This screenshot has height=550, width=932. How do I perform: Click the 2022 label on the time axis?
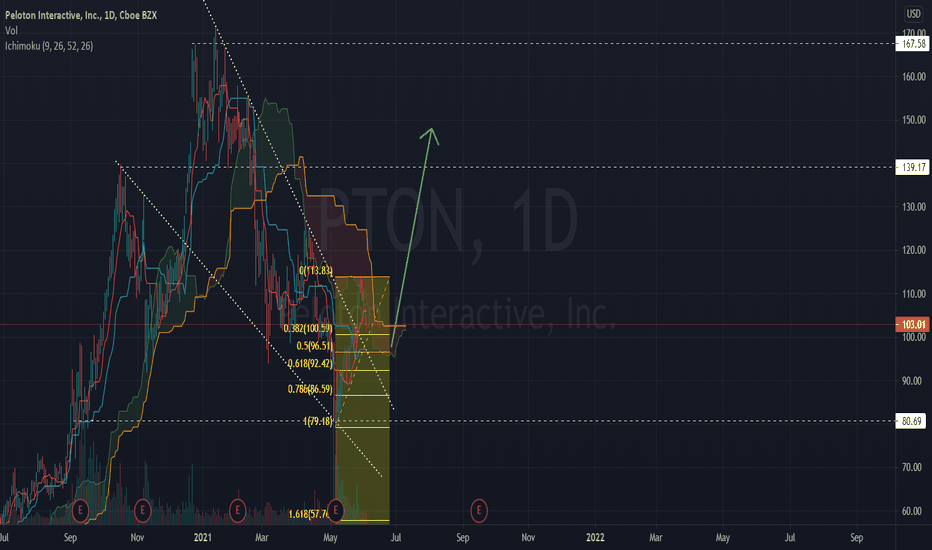[x=595, y=538]
